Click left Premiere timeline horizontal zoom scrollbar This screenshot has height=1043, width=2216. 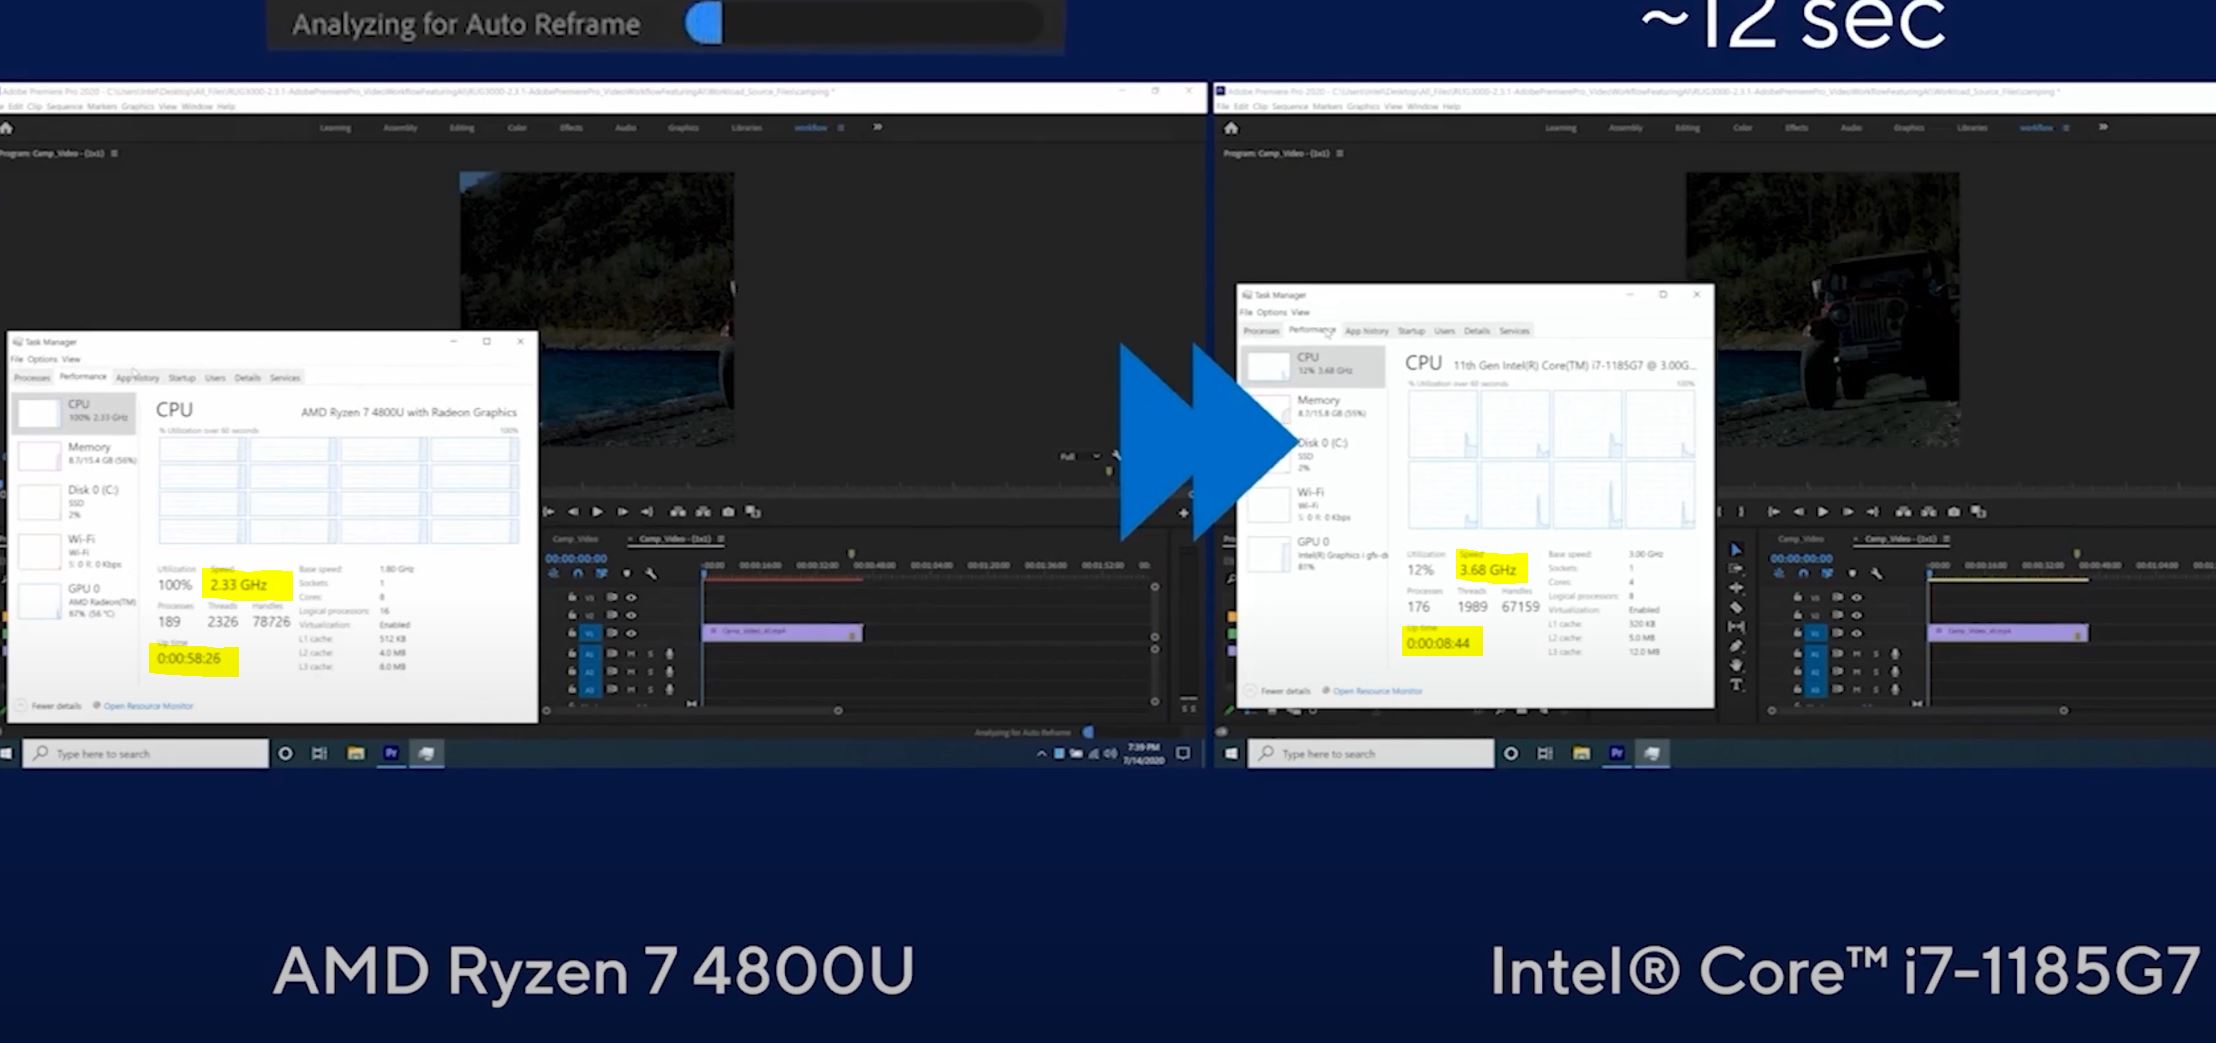coord(692,711)
